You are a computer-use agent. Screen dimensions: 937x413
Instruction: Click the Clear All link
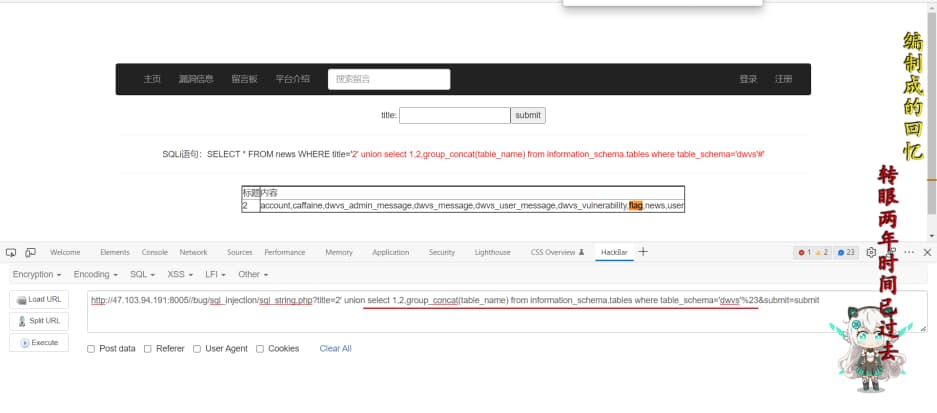(335, 348)
